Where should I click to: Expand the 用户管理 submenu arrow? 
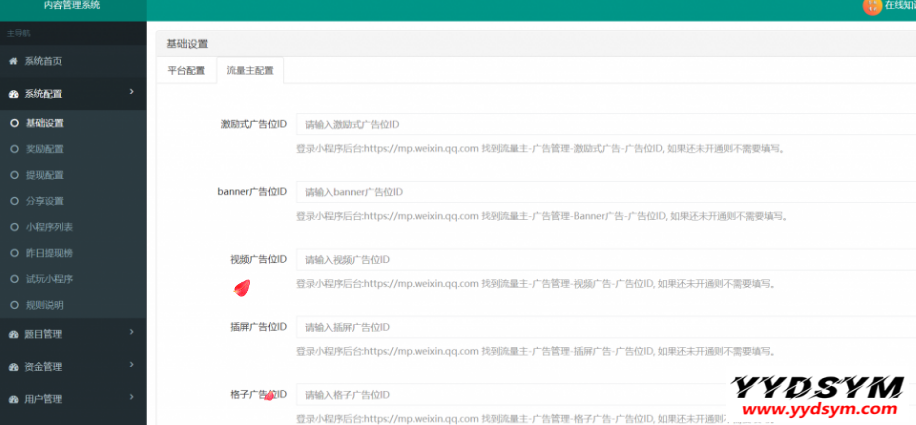[132, 399]
